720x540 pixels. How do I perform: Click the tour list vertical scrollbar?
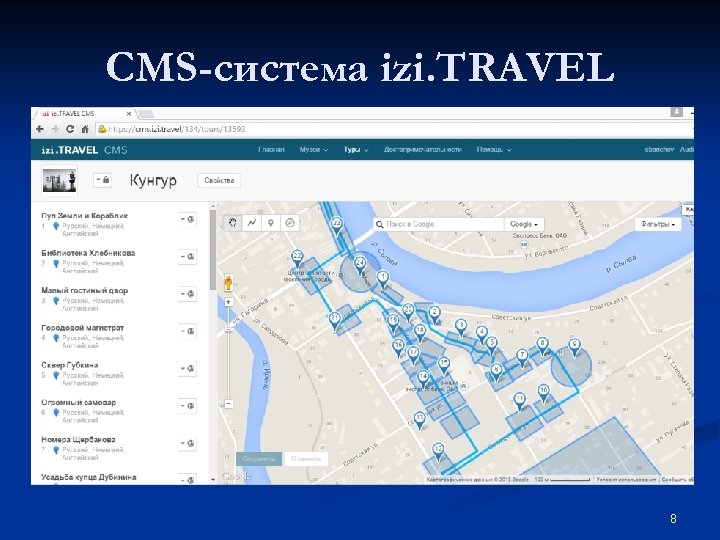click(x=213, y=250)
